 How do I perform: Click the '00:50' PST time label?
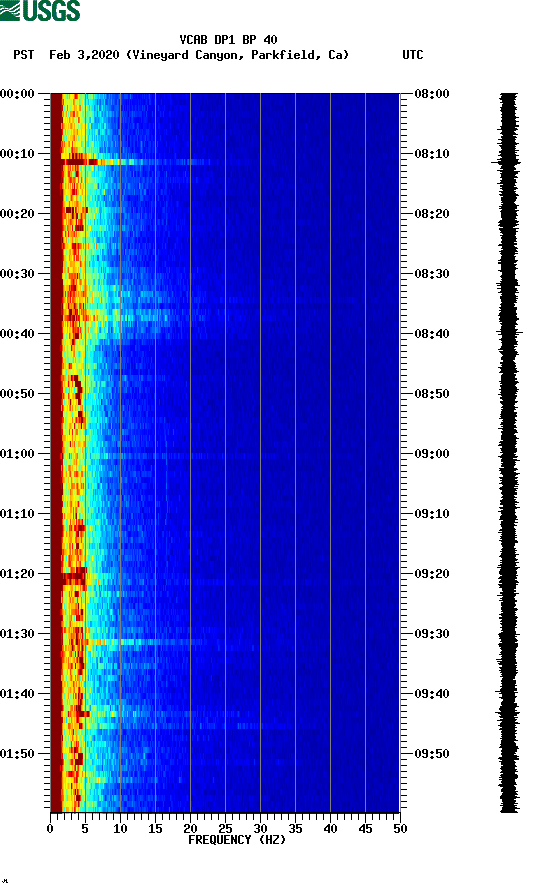point(17,394)
